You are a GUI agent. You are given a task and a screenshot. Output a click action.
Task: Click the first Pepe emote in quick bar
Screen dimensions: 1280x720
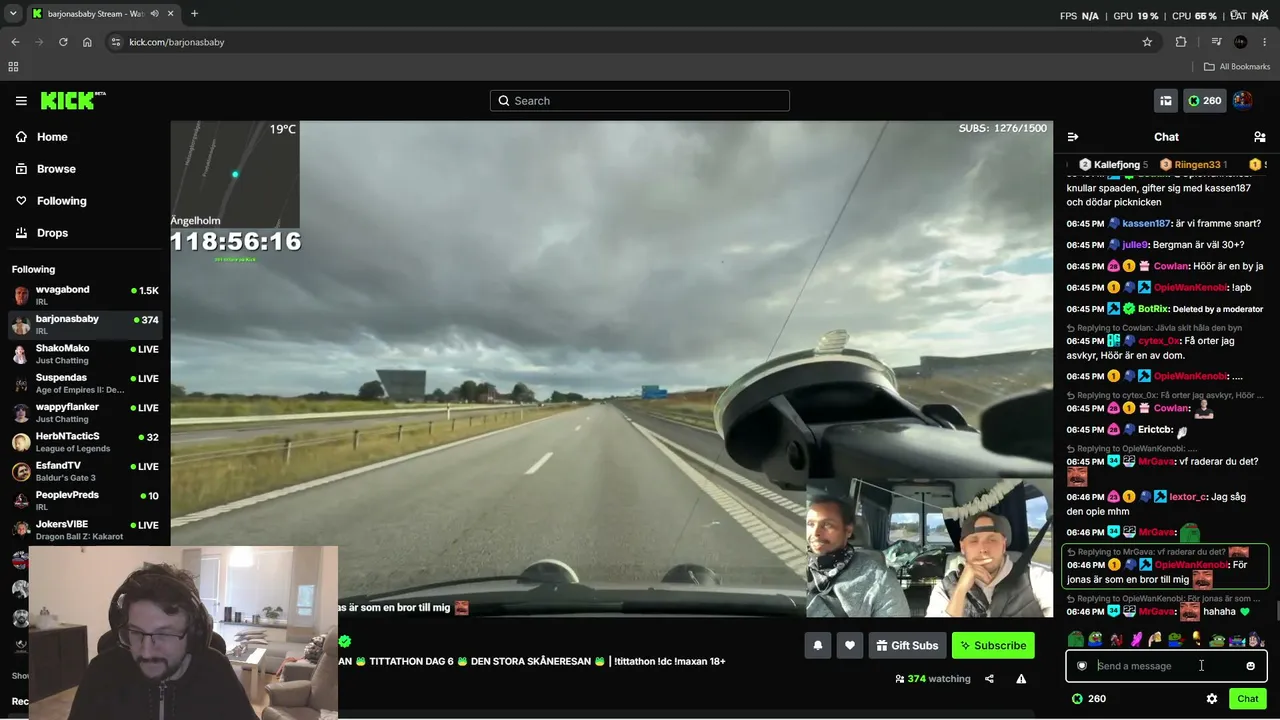[x=1075, y=640]
